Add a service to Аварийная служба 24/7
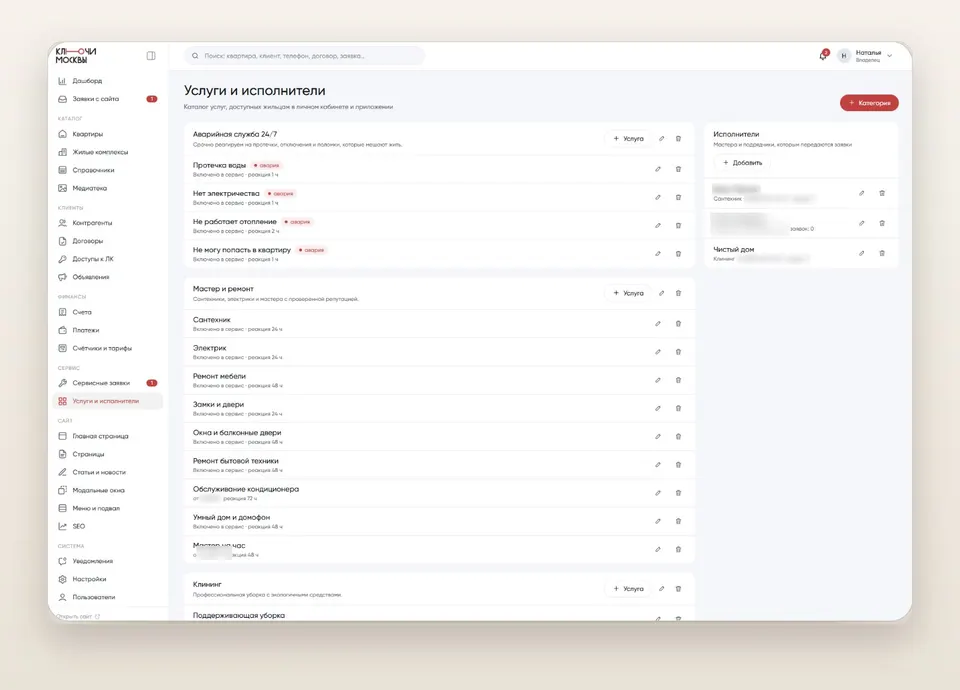 pyautogui.click(x=629, y=139)
